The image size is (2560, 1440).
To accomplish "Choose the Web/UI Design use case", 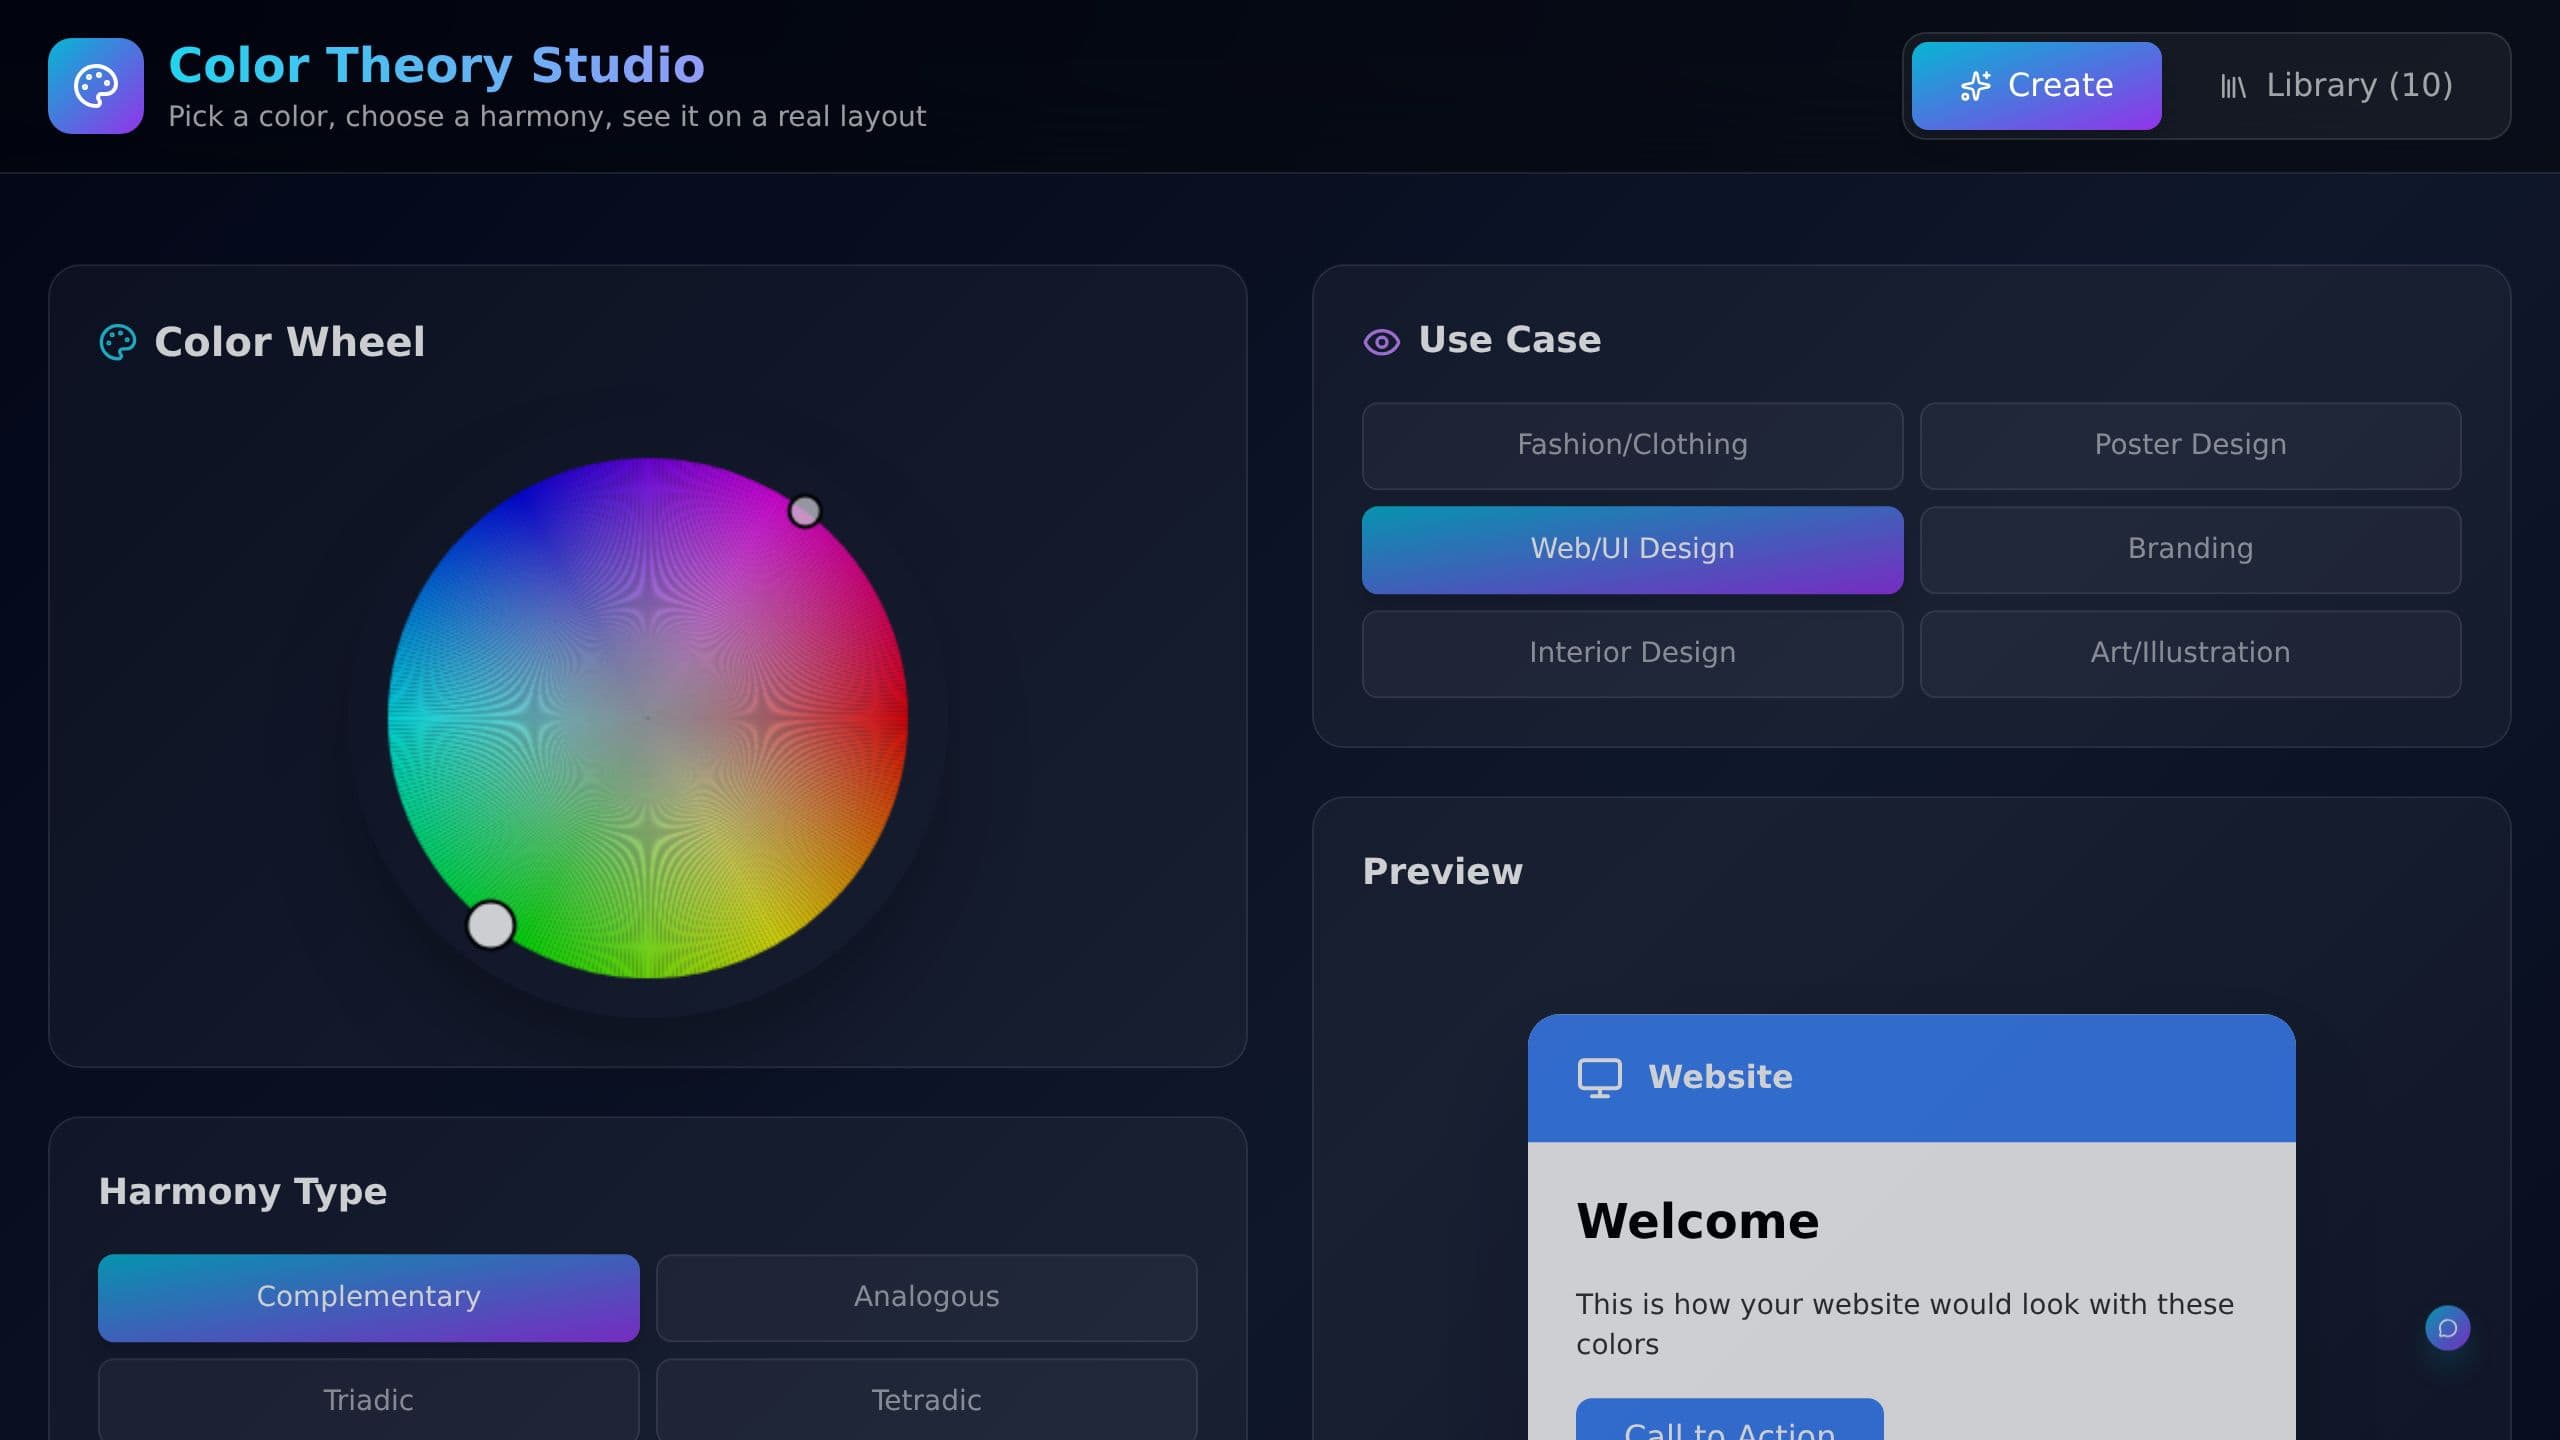I will pos(1632,550).
